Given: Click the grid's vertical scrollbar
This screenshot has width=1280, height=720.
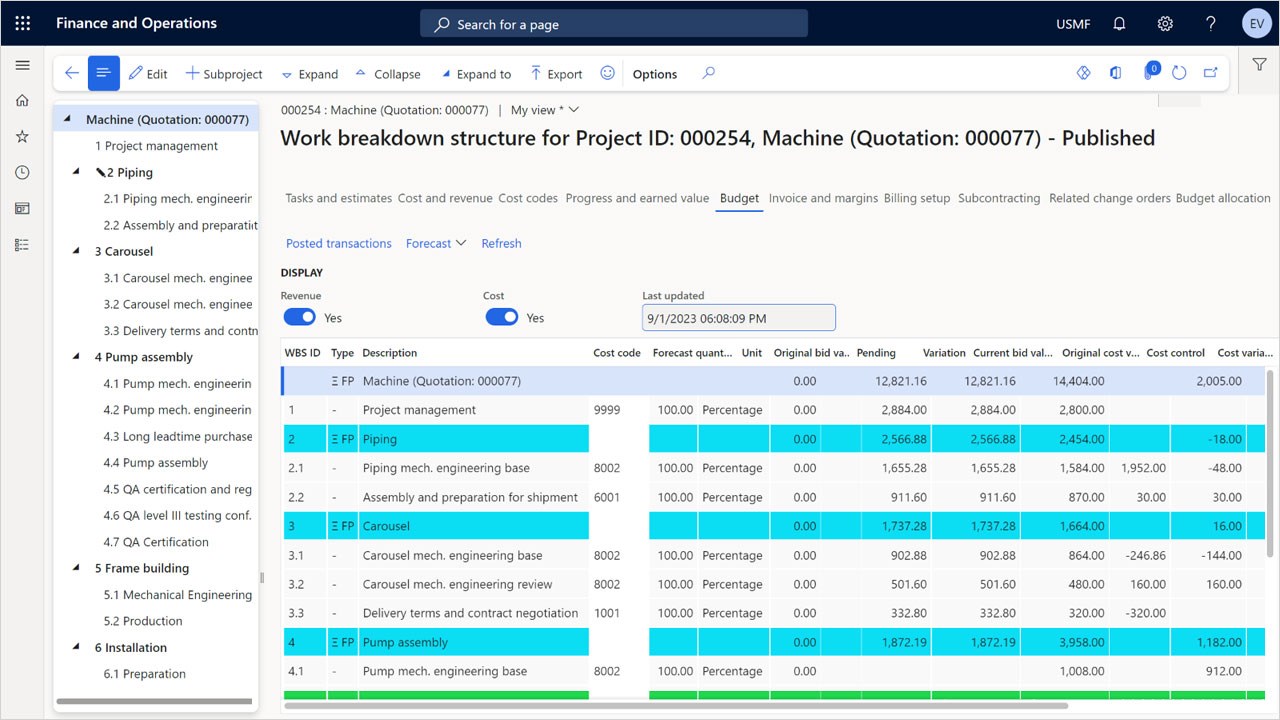Looking at the screenshot, I should [1272, 463].
